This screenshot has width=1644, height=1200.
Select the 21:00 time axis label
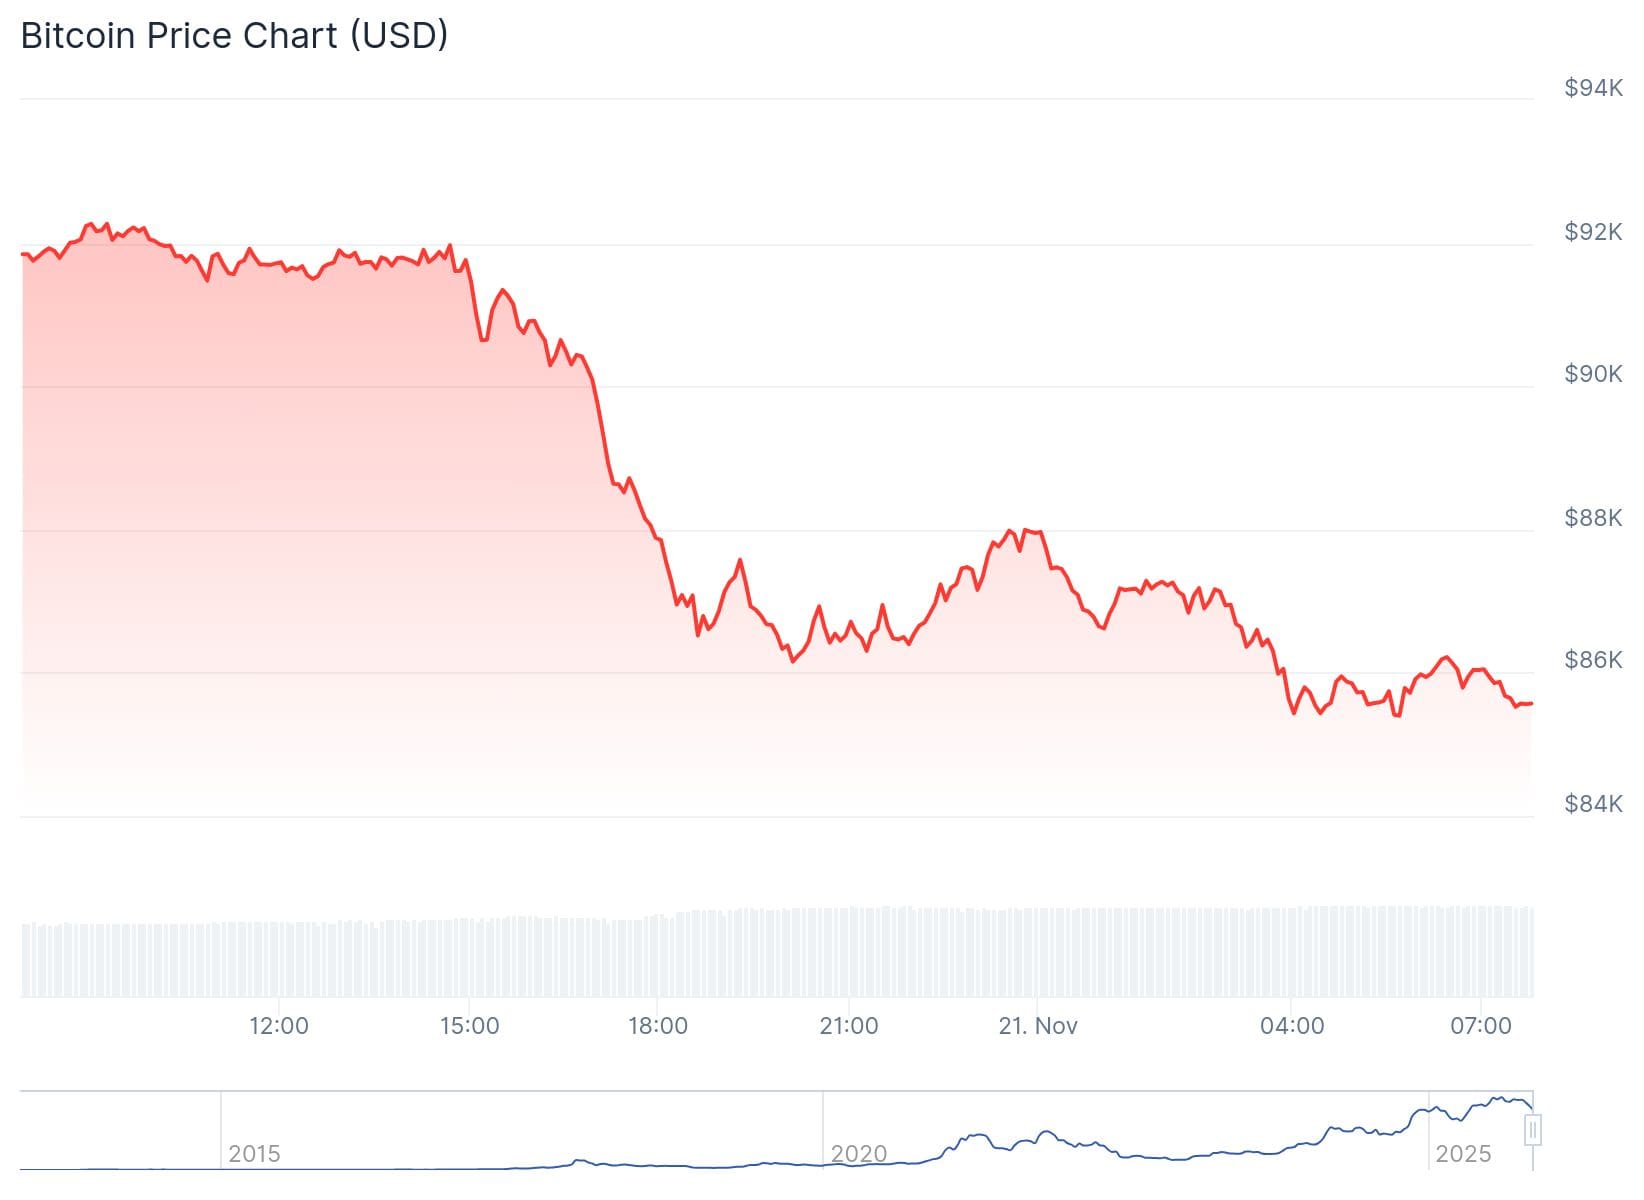[848, 1026]
